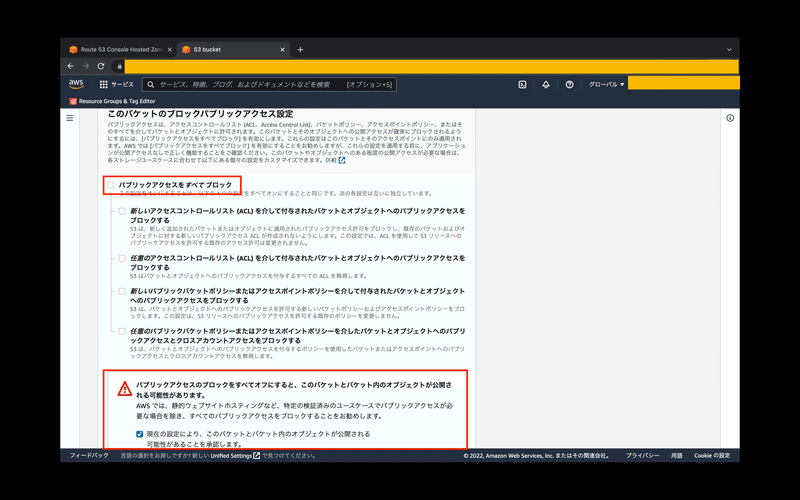Viewport: 800px width, 500px height.
Task: Click the lock icon in address bar
Action: [x=119, y=66]
